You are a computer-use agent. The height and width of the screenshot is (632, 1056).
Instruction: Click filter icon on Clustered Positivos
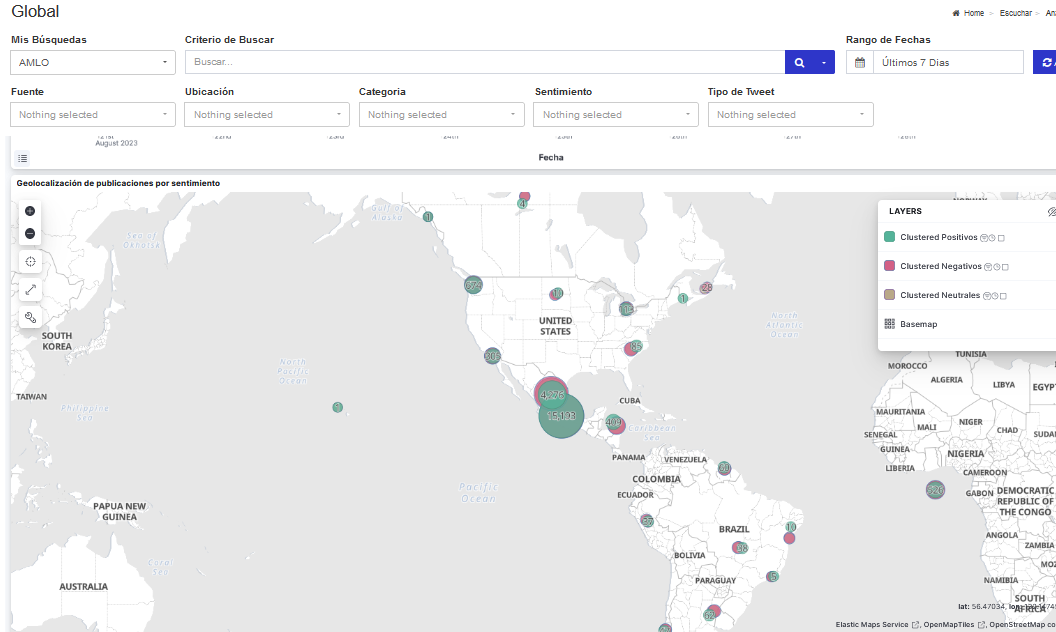point(984,238)
